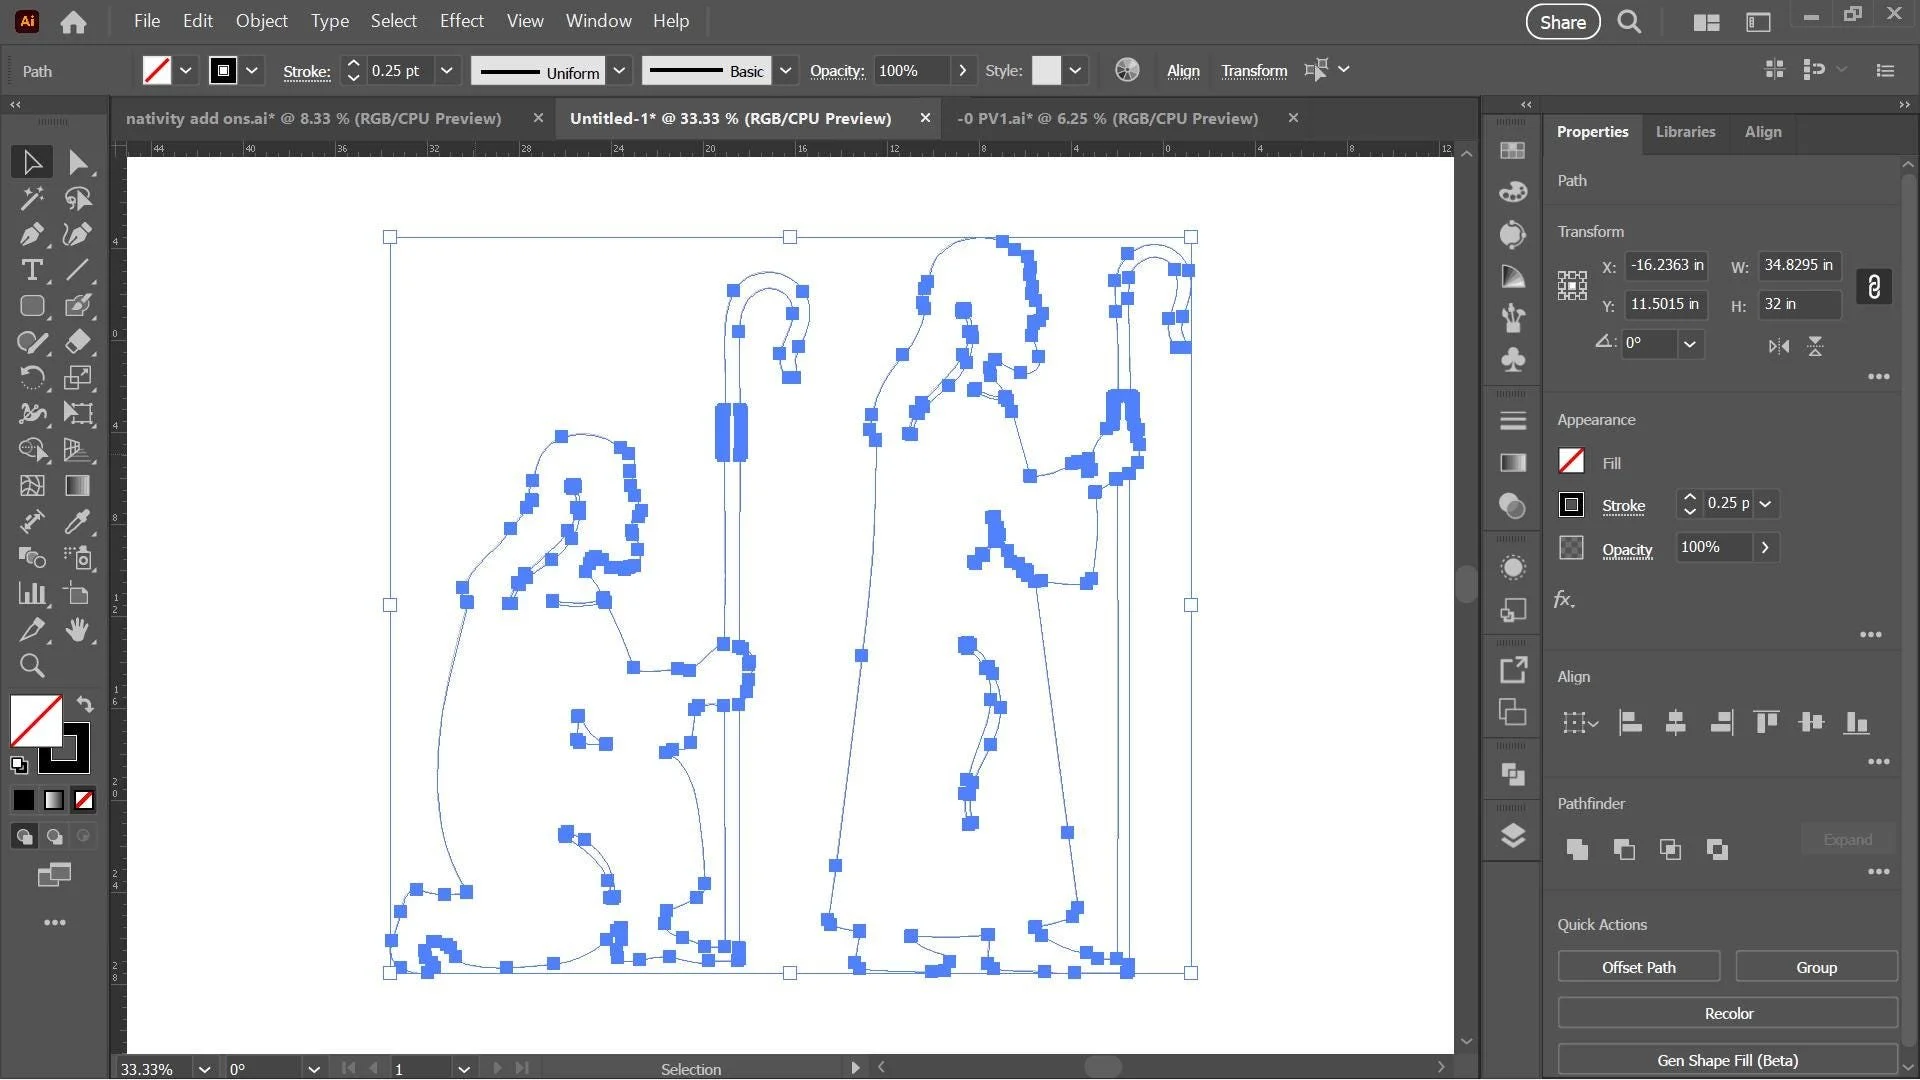Activate the Zoom tool
The height and width of the screenshot is (1080, 1920).
[31, 666]
